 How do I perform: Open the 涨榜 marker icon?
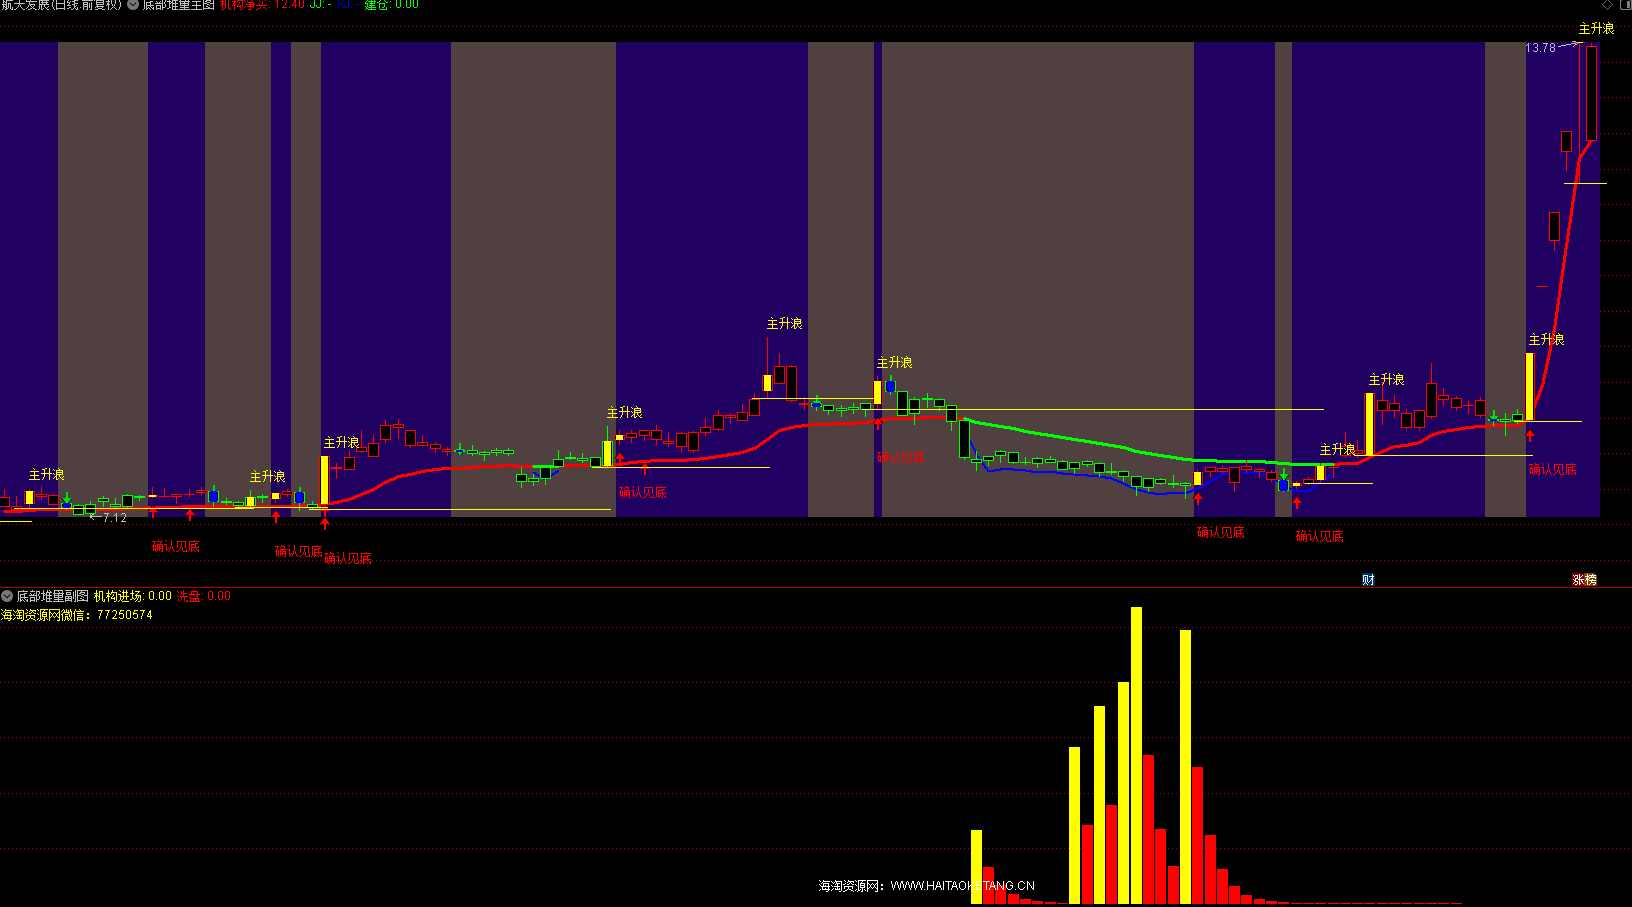pyautogui.click(x=1584, y=580)
